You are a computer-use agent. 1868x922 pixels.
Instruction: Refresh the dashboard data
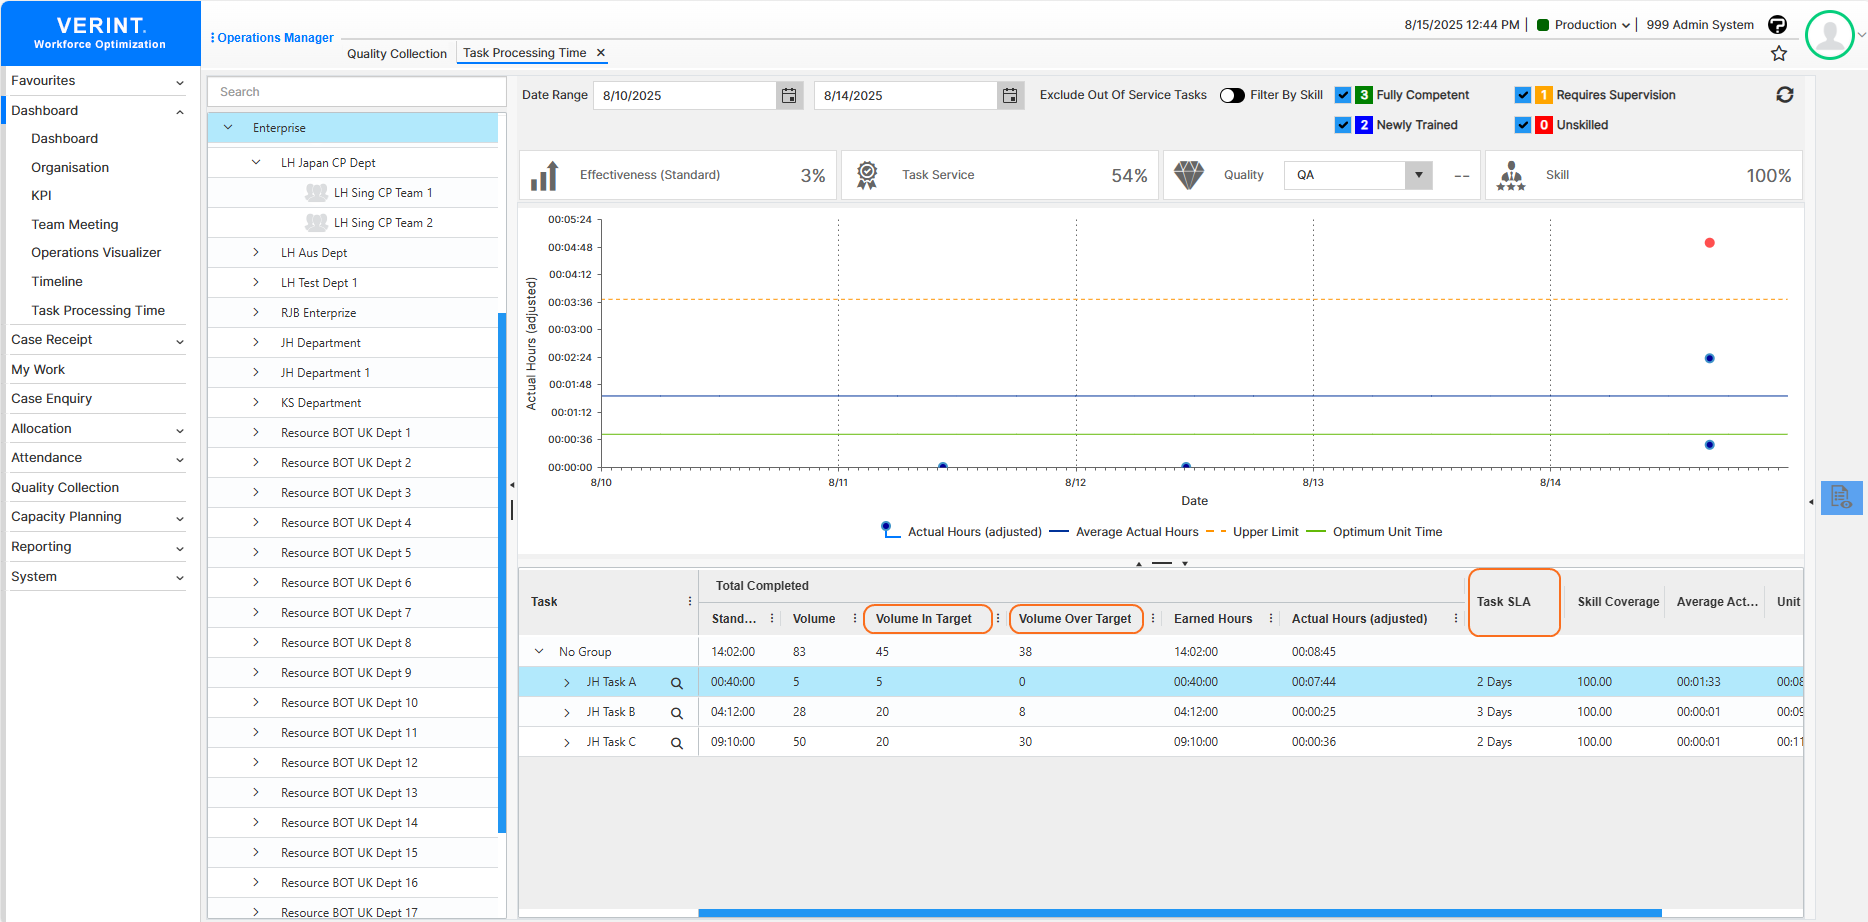click(x=1785, y=94)
